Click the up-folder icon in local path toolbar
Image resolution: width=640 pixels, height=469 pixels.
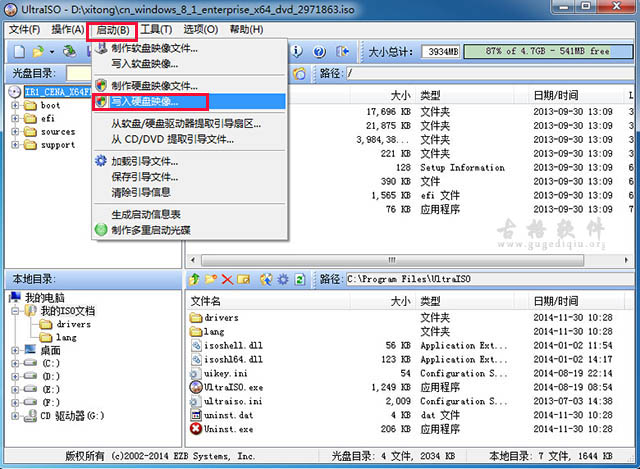[194, 279]
